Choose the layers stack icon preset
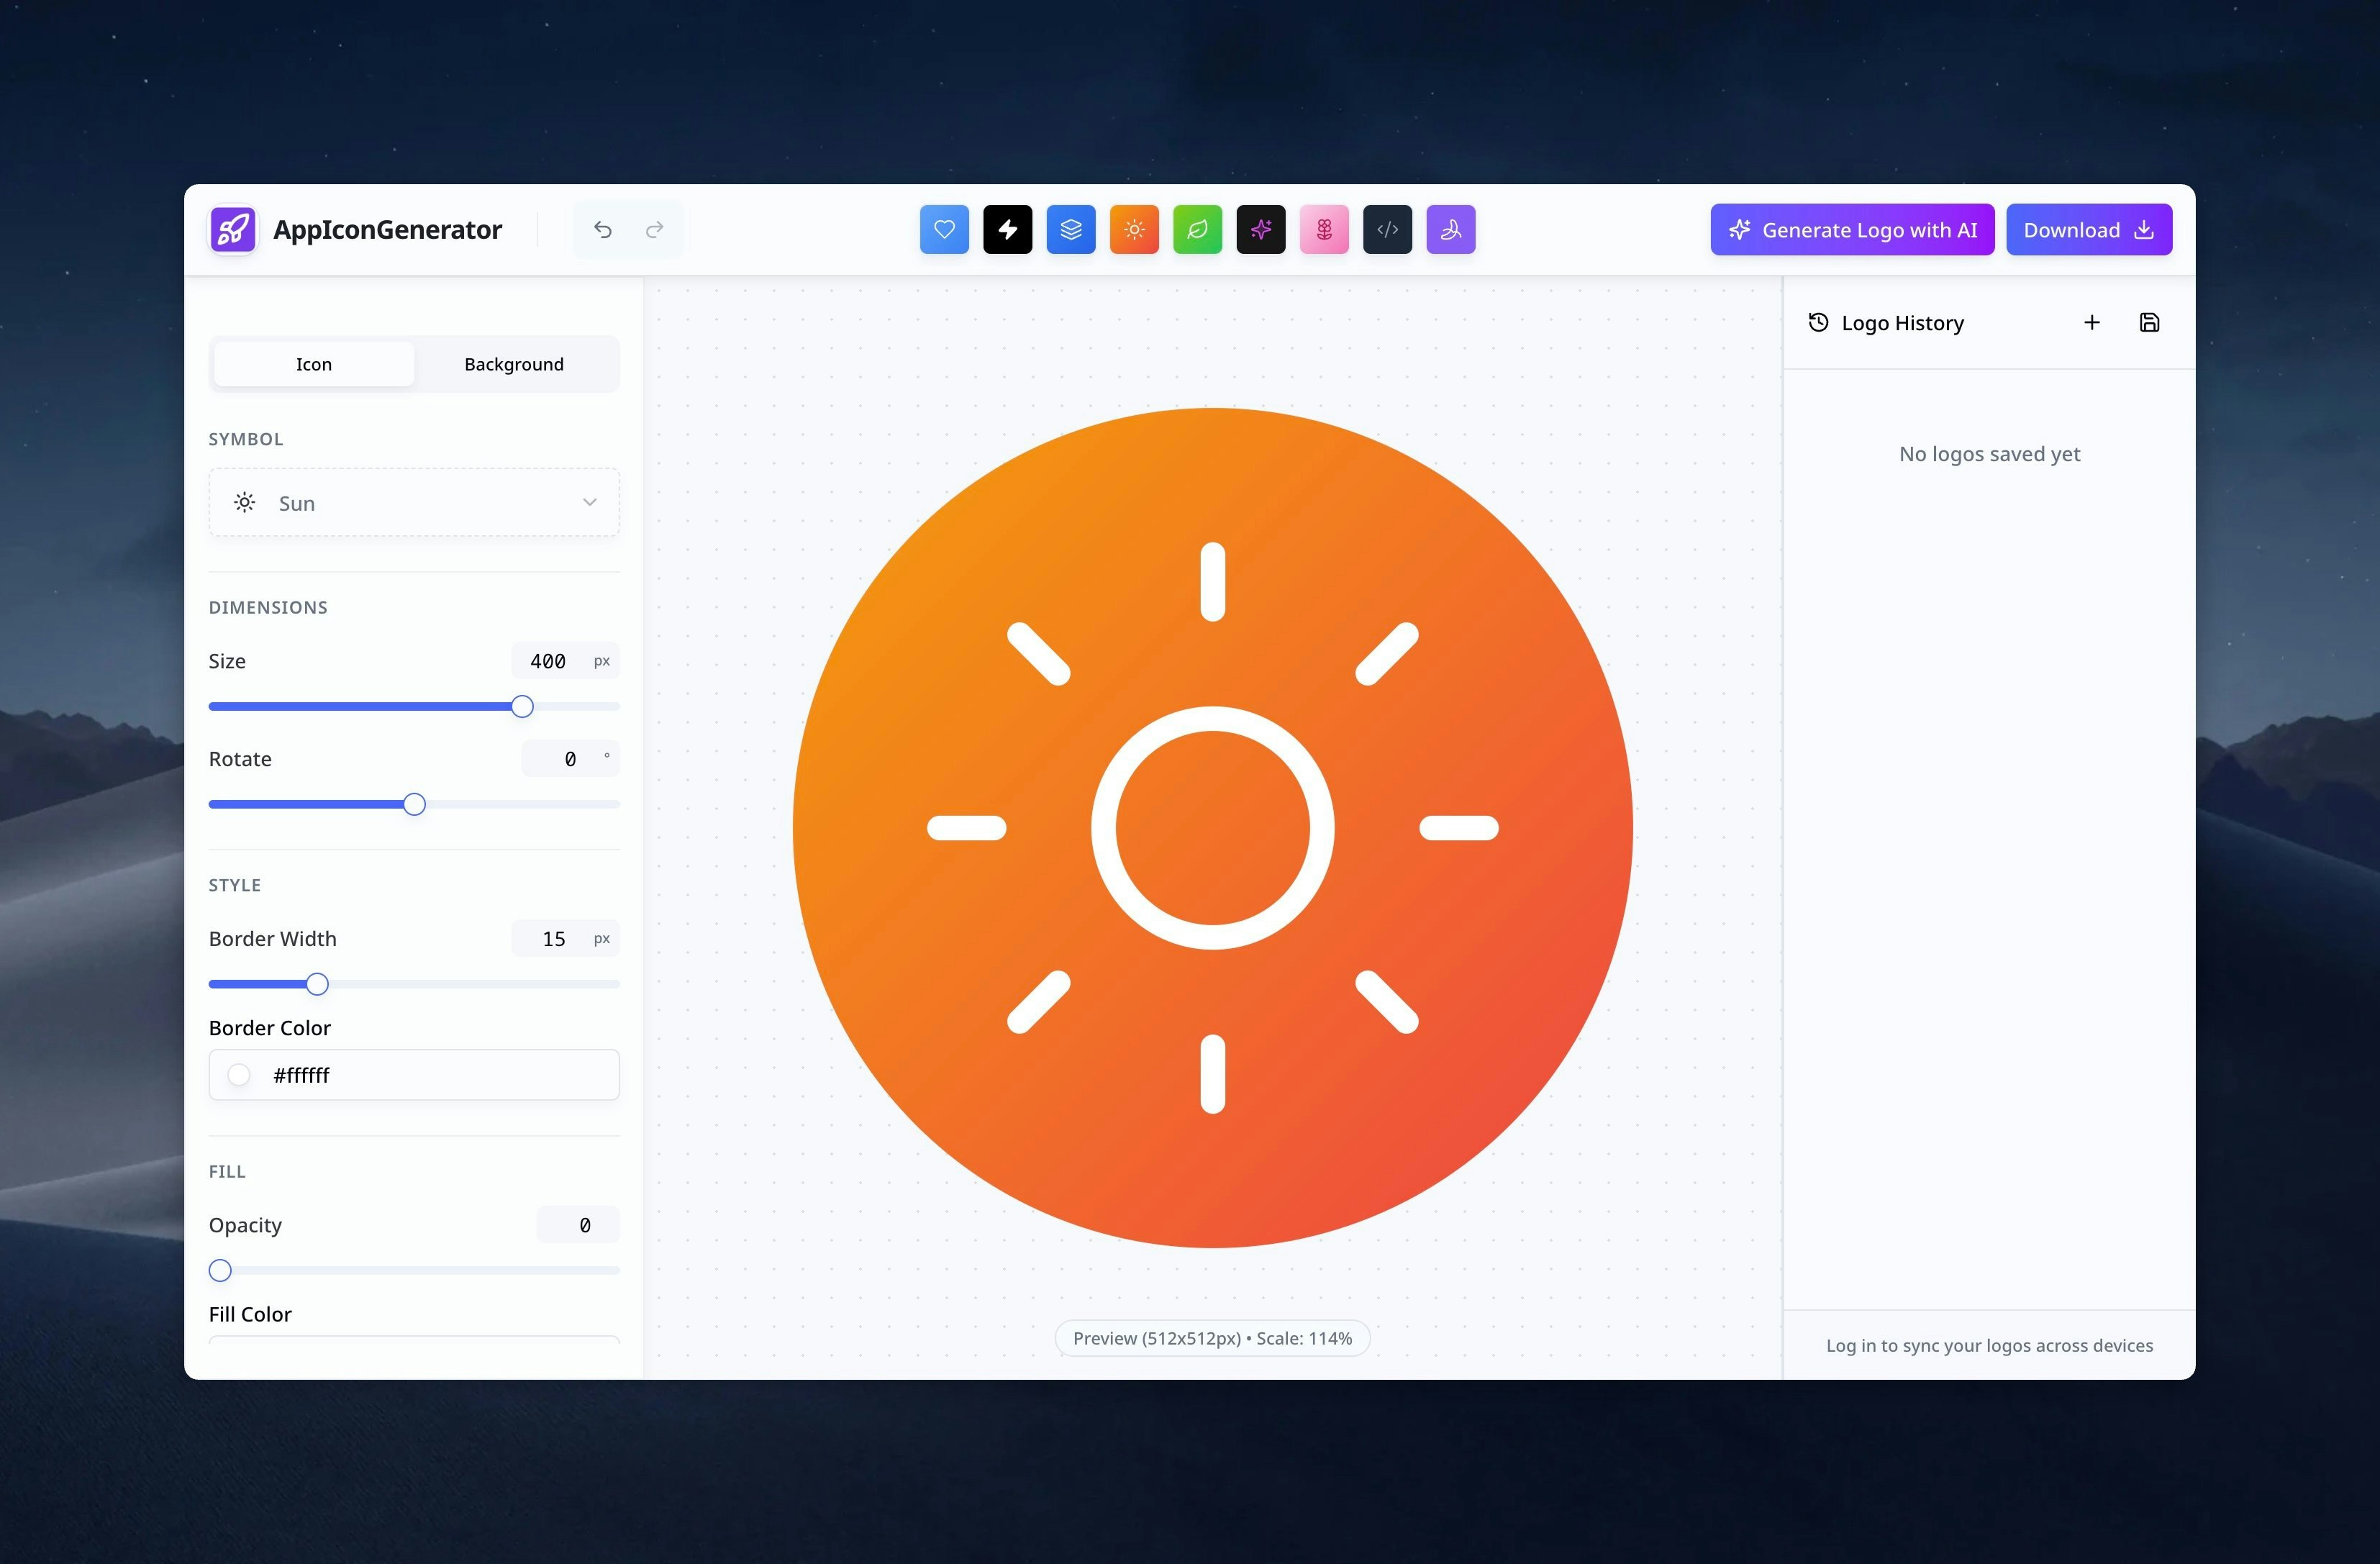The height and width of the screenshot is (1564, 2380). [1071, 229]
